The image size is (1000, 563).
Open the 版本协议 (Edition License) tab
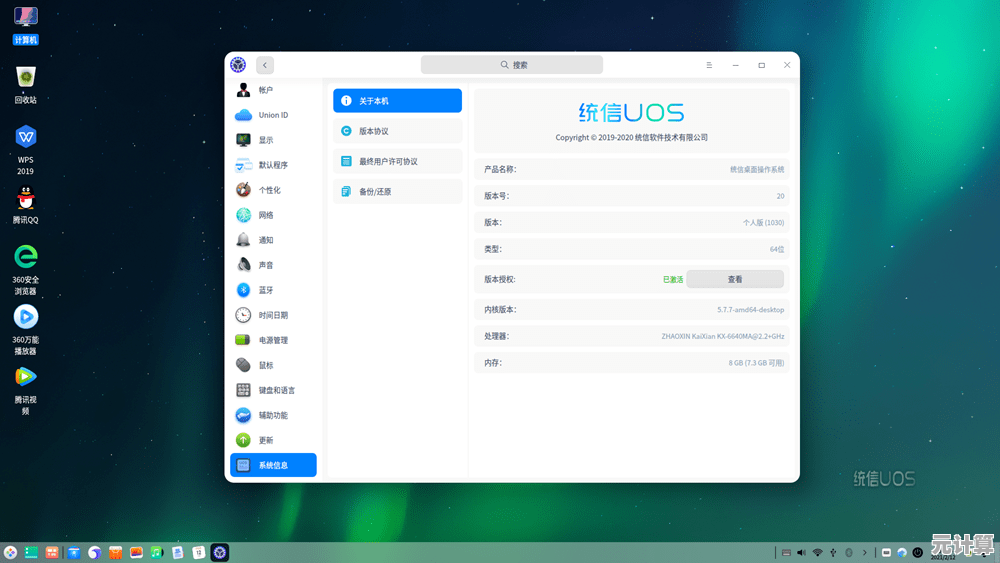click(x=397, y=131)
